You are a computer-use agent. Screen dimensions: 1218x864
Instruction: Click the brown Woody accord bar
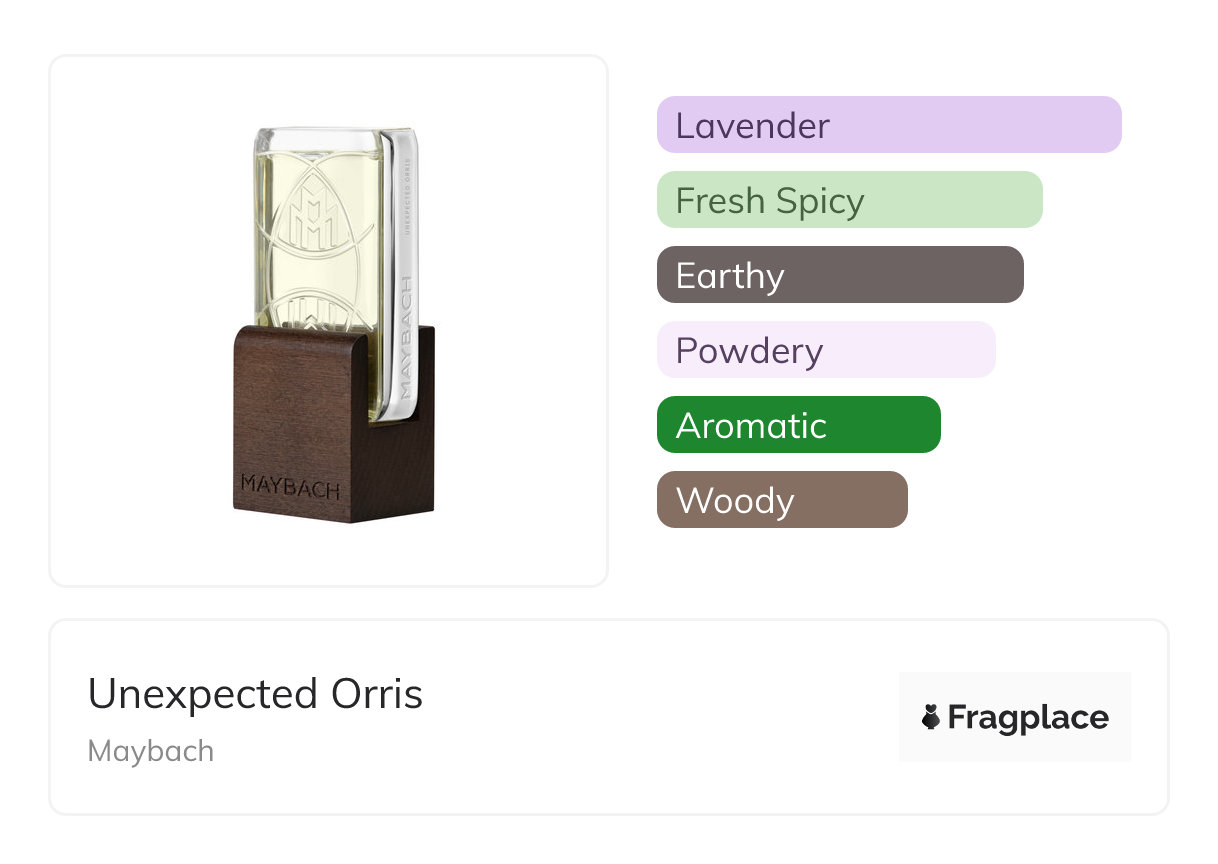[781, 500]
